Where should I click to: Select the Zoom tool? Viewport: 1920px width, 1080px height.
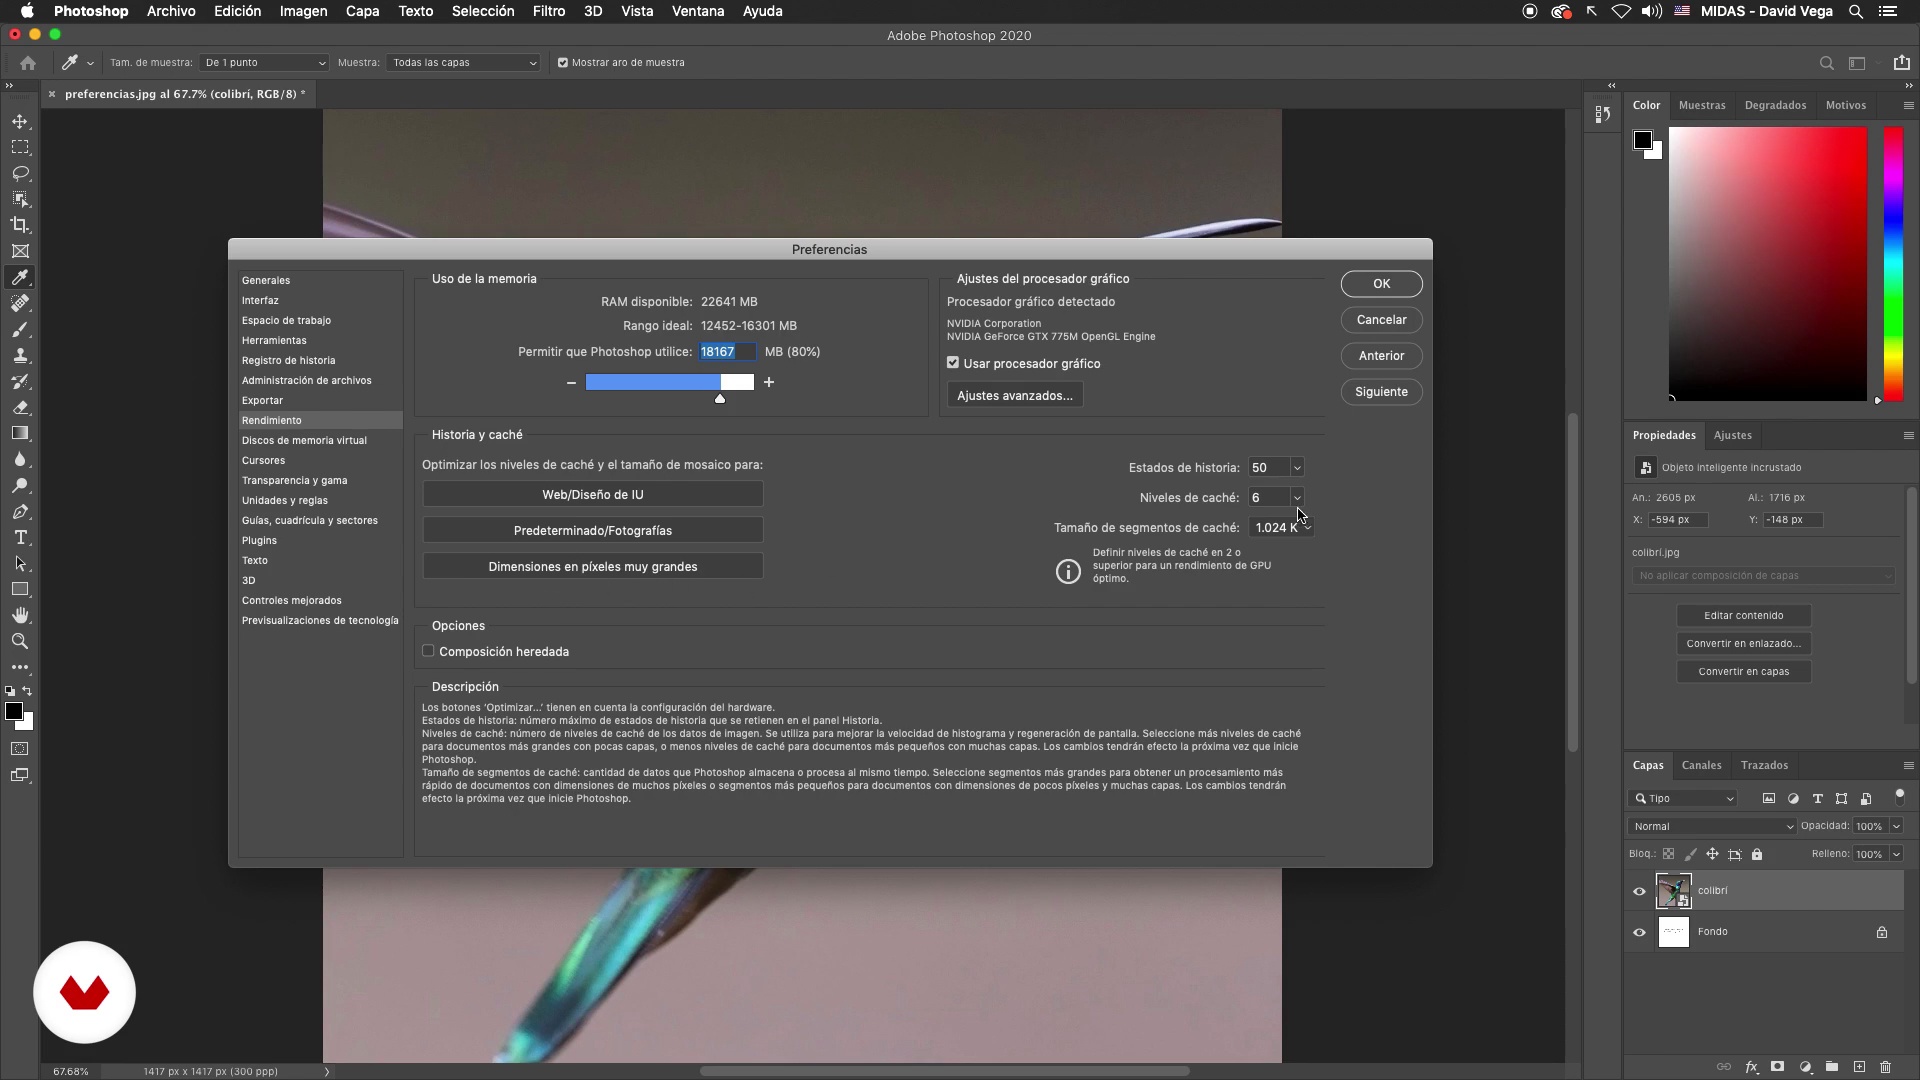tap(20, 641)
